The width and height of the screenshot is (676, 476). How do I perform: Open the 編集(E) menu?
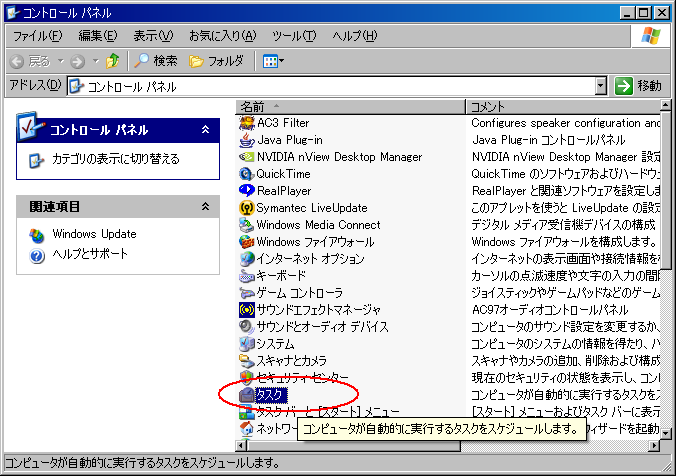[x=97, y=36]
